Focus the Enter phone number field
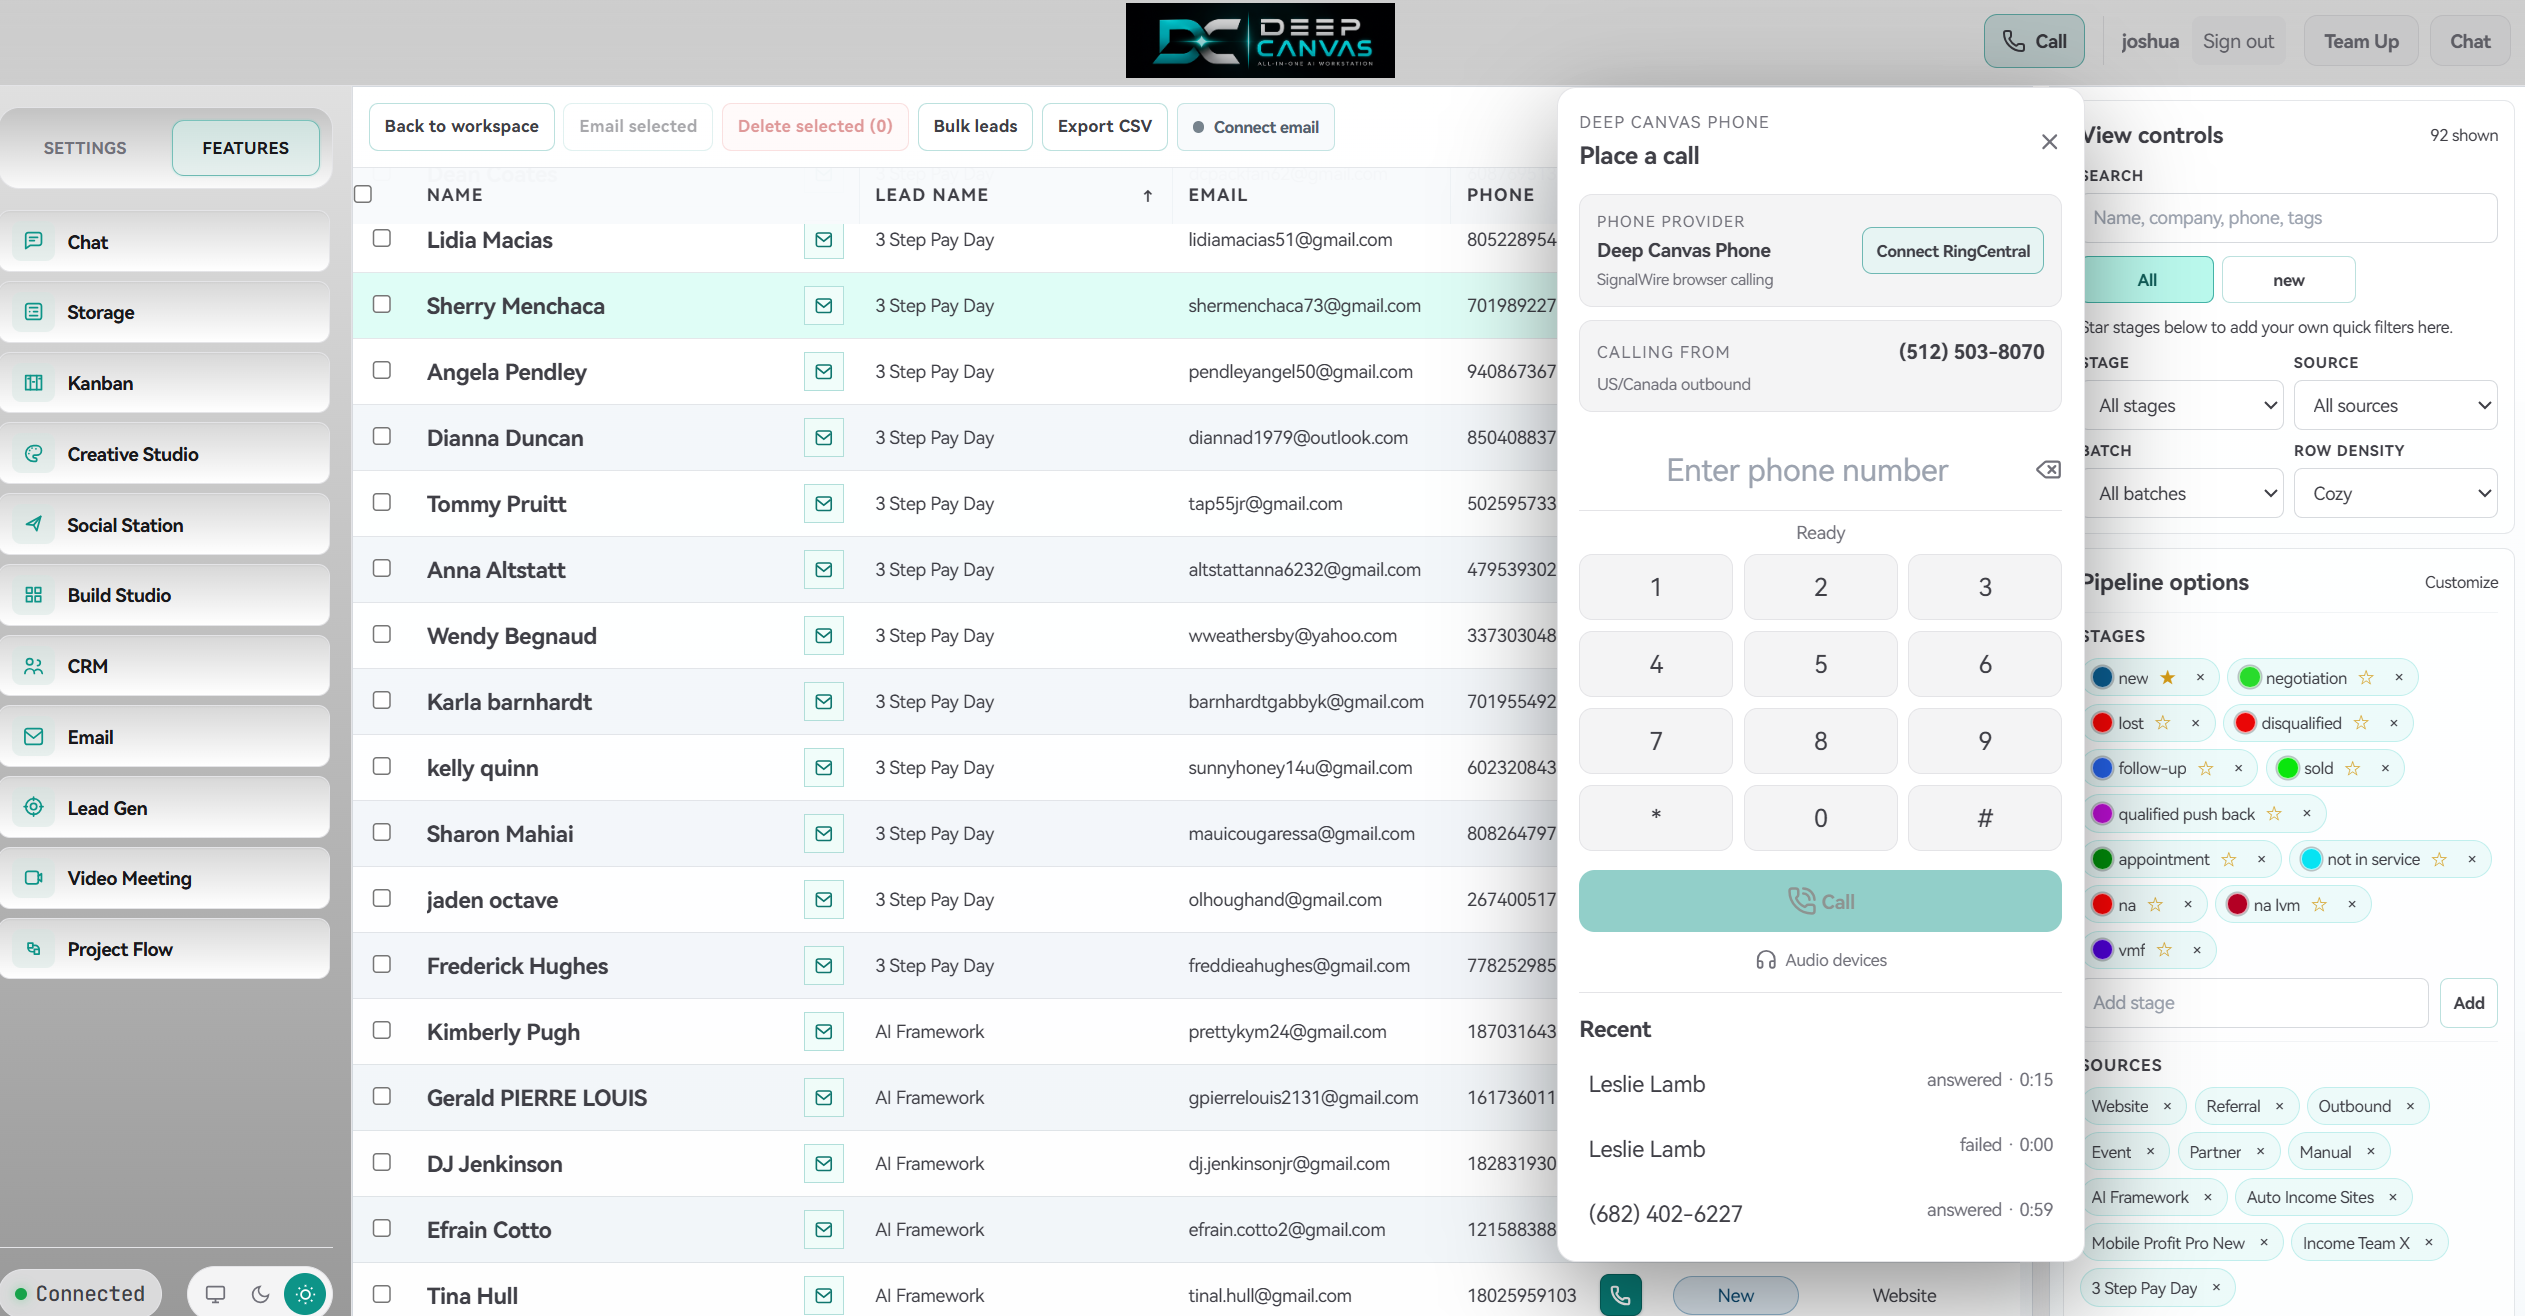2525x1316 pixels. 1806,470
